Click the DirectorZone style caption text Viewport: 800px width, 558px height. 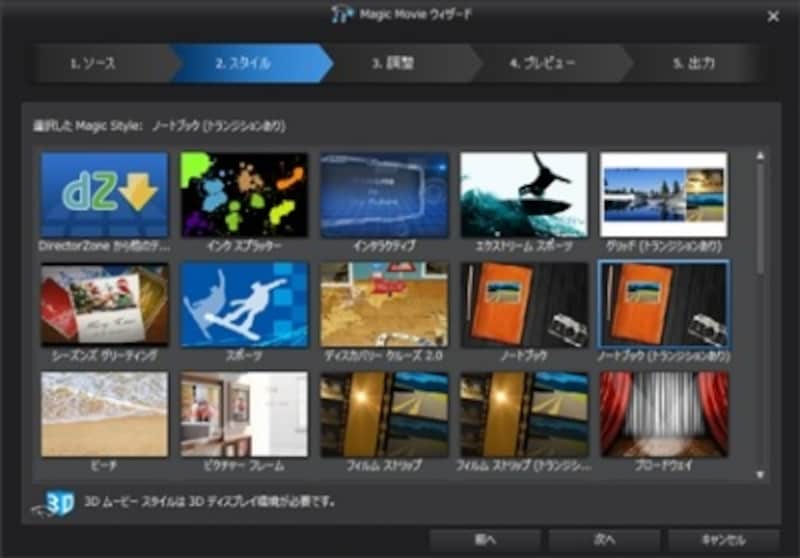coord(105,246)
